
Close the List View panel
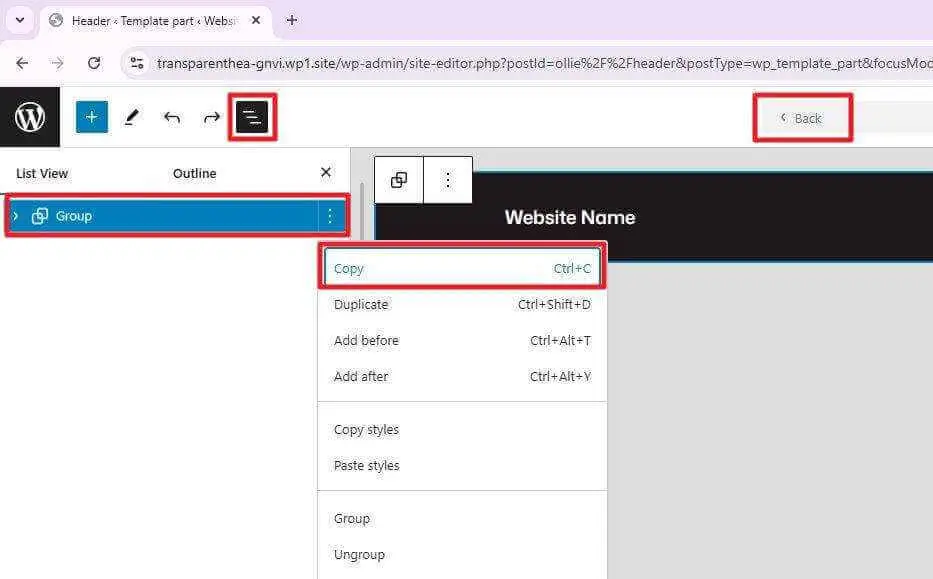coord(325,172)
